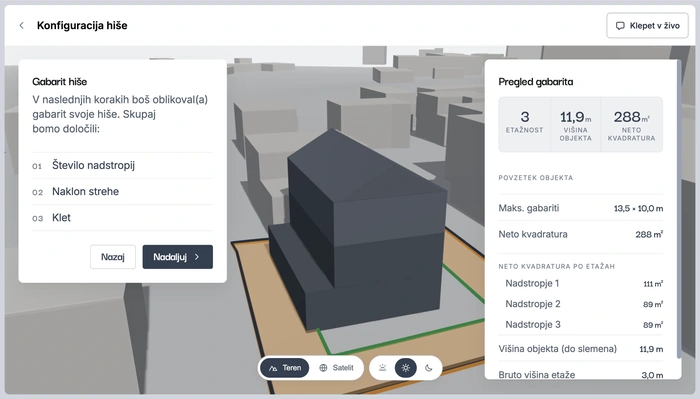Screen dimensions: 700x399
Task: Click the 288 m² Neto kvadratura stat
Action: (631, 125)
